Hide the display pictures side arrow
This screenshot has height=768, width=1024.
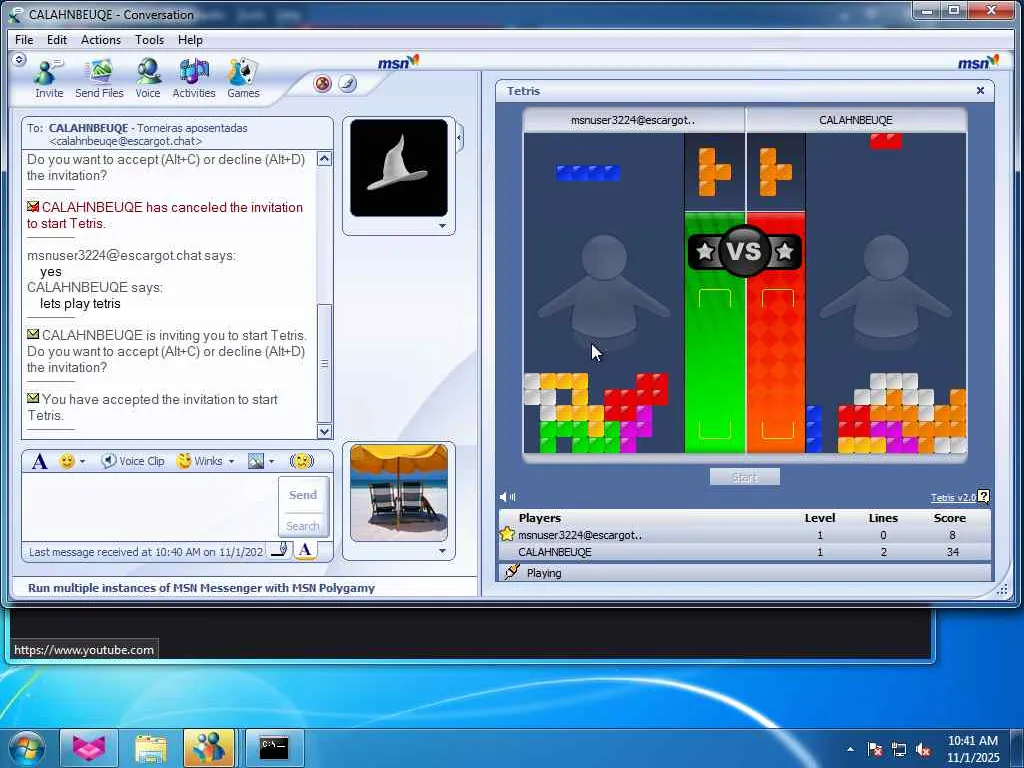coord(460,138)
